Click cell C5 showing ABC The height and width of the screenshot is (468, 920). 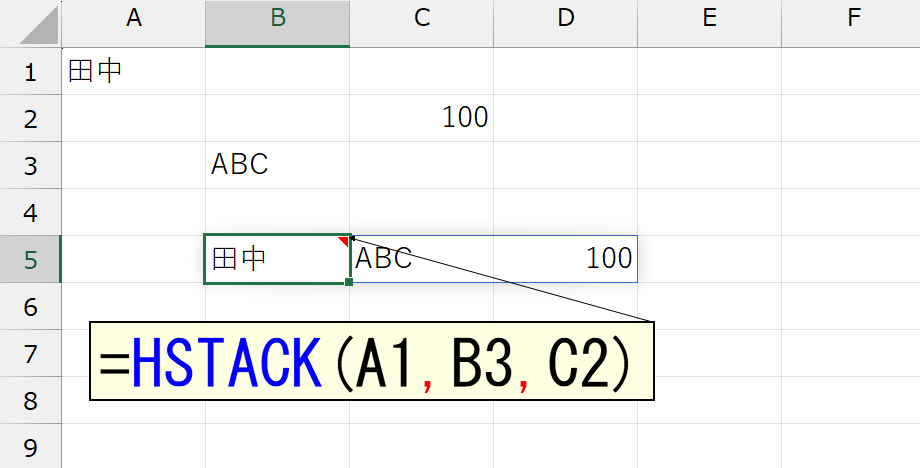tap(421, 259)
